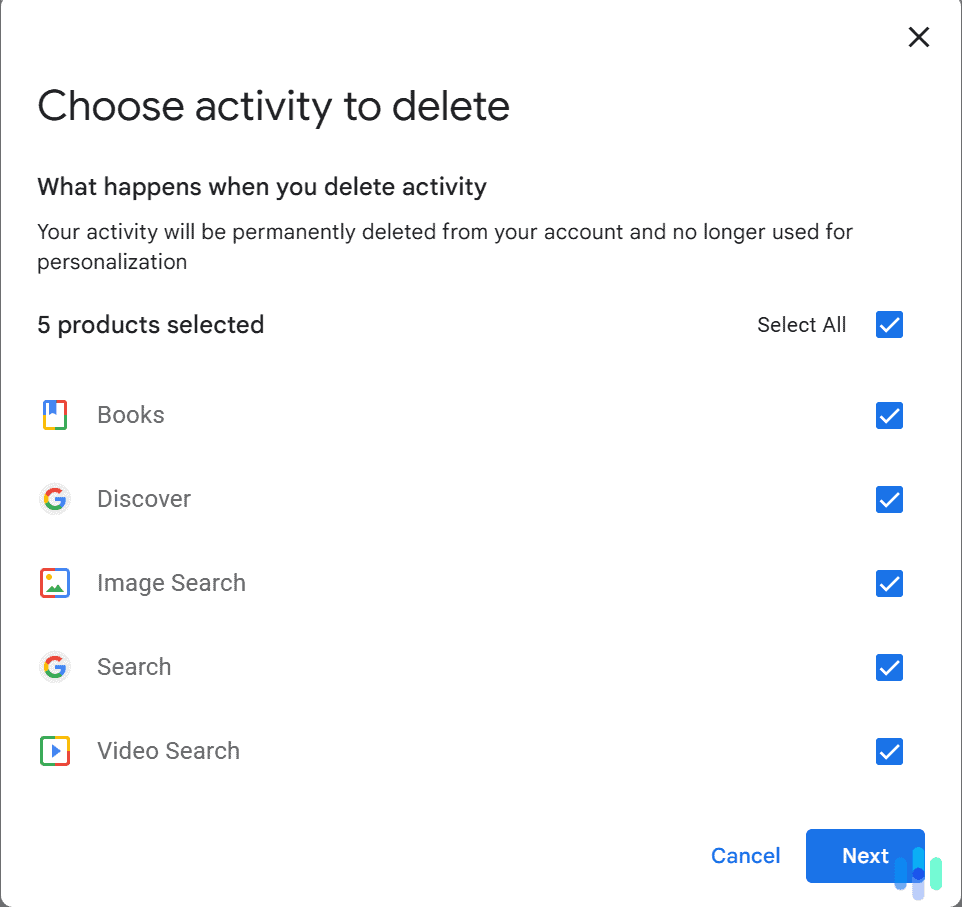
Task: Click the Next button
Action: (x=865, y=855)
